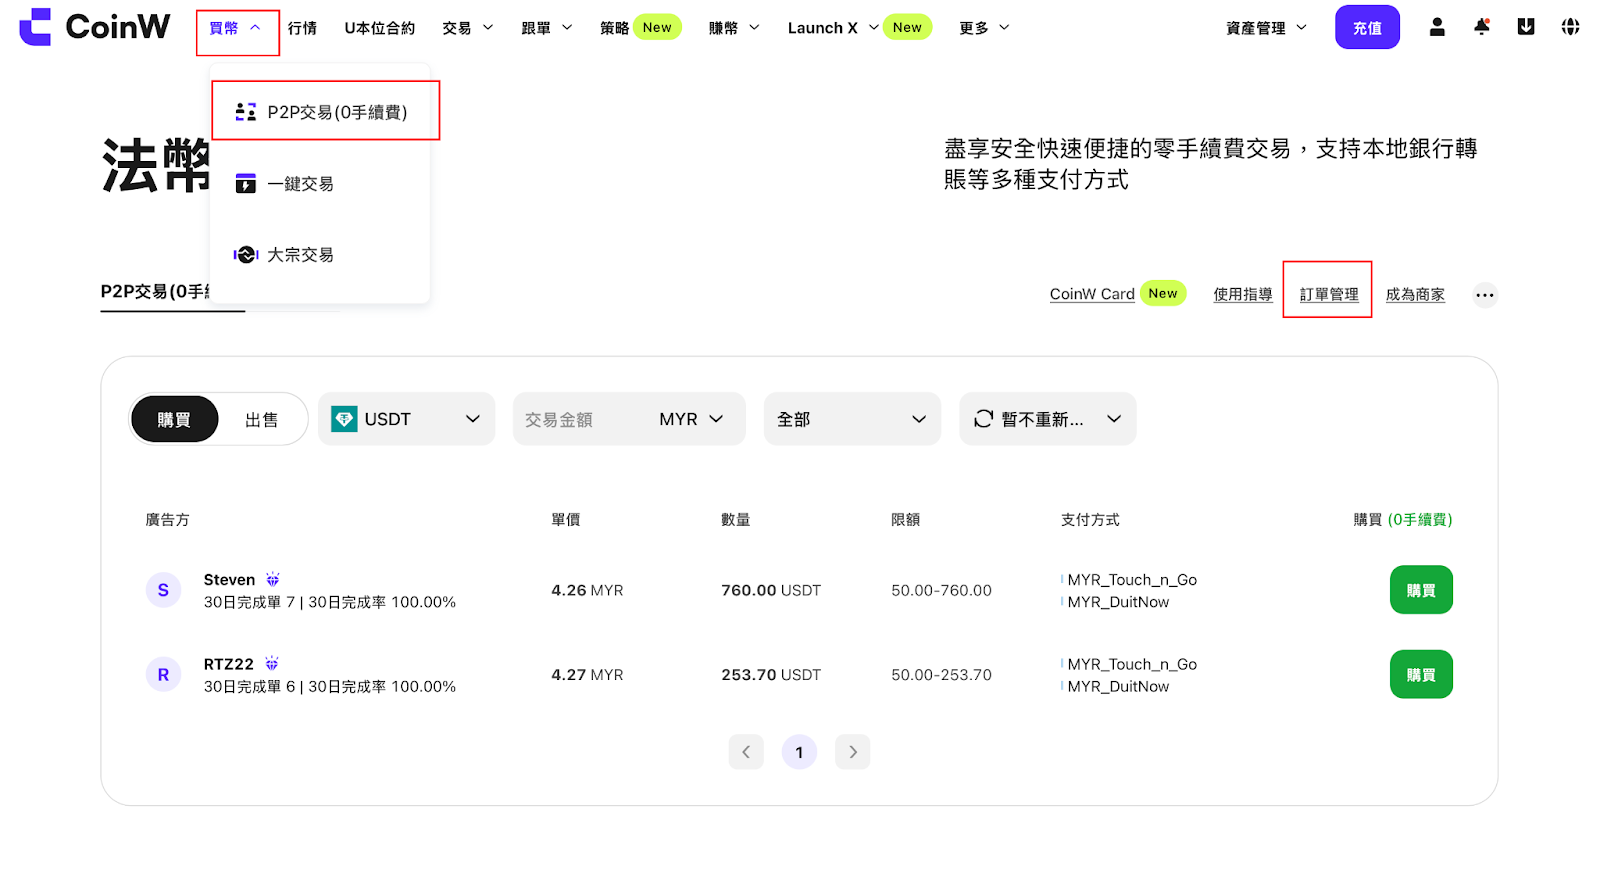This screenshot has width=1600, height=877.
Task: Click the 253.70 USDT quantity
Action: [771, 675]
